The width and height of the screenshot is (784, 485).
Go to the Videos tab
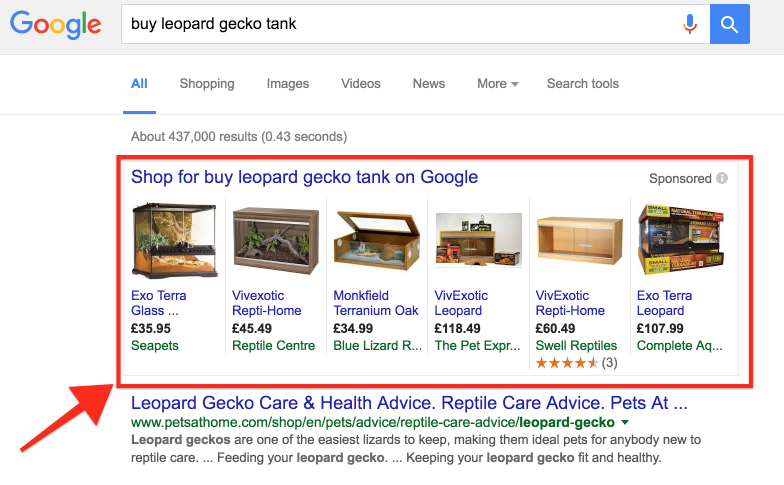360,84
